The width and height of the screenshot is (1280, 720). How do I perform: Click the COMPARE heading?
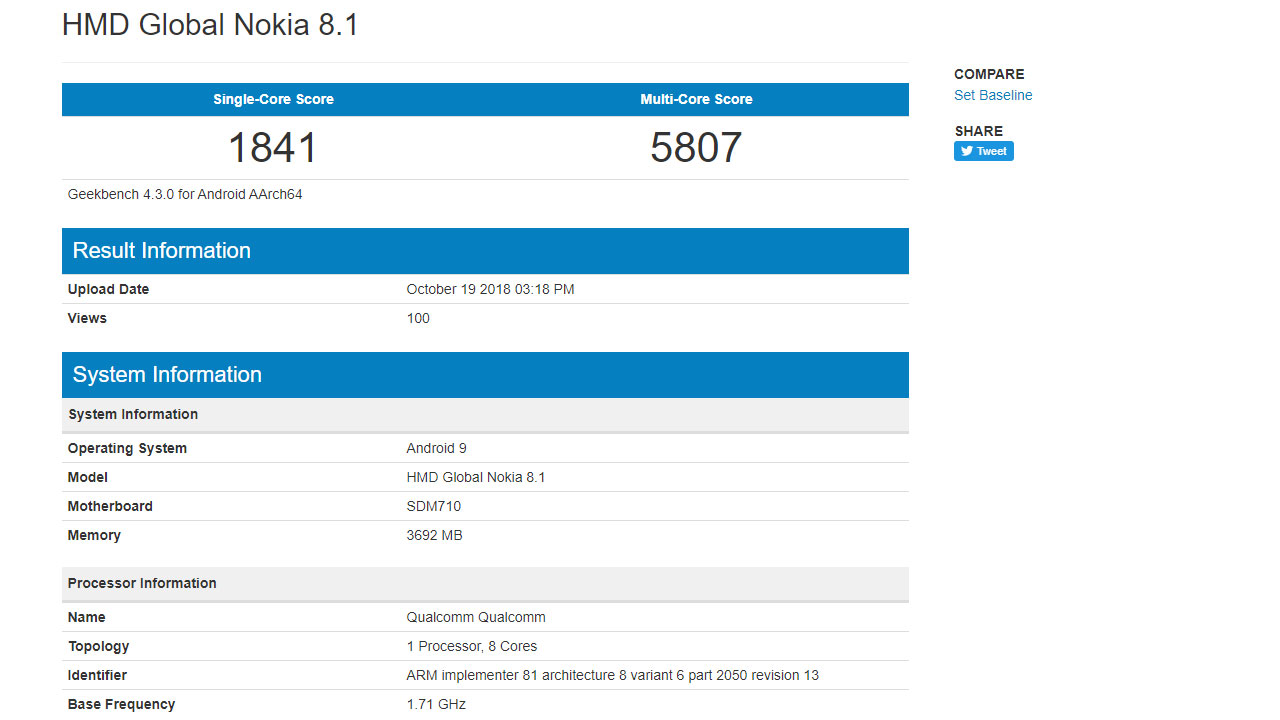tap(989, 74)
